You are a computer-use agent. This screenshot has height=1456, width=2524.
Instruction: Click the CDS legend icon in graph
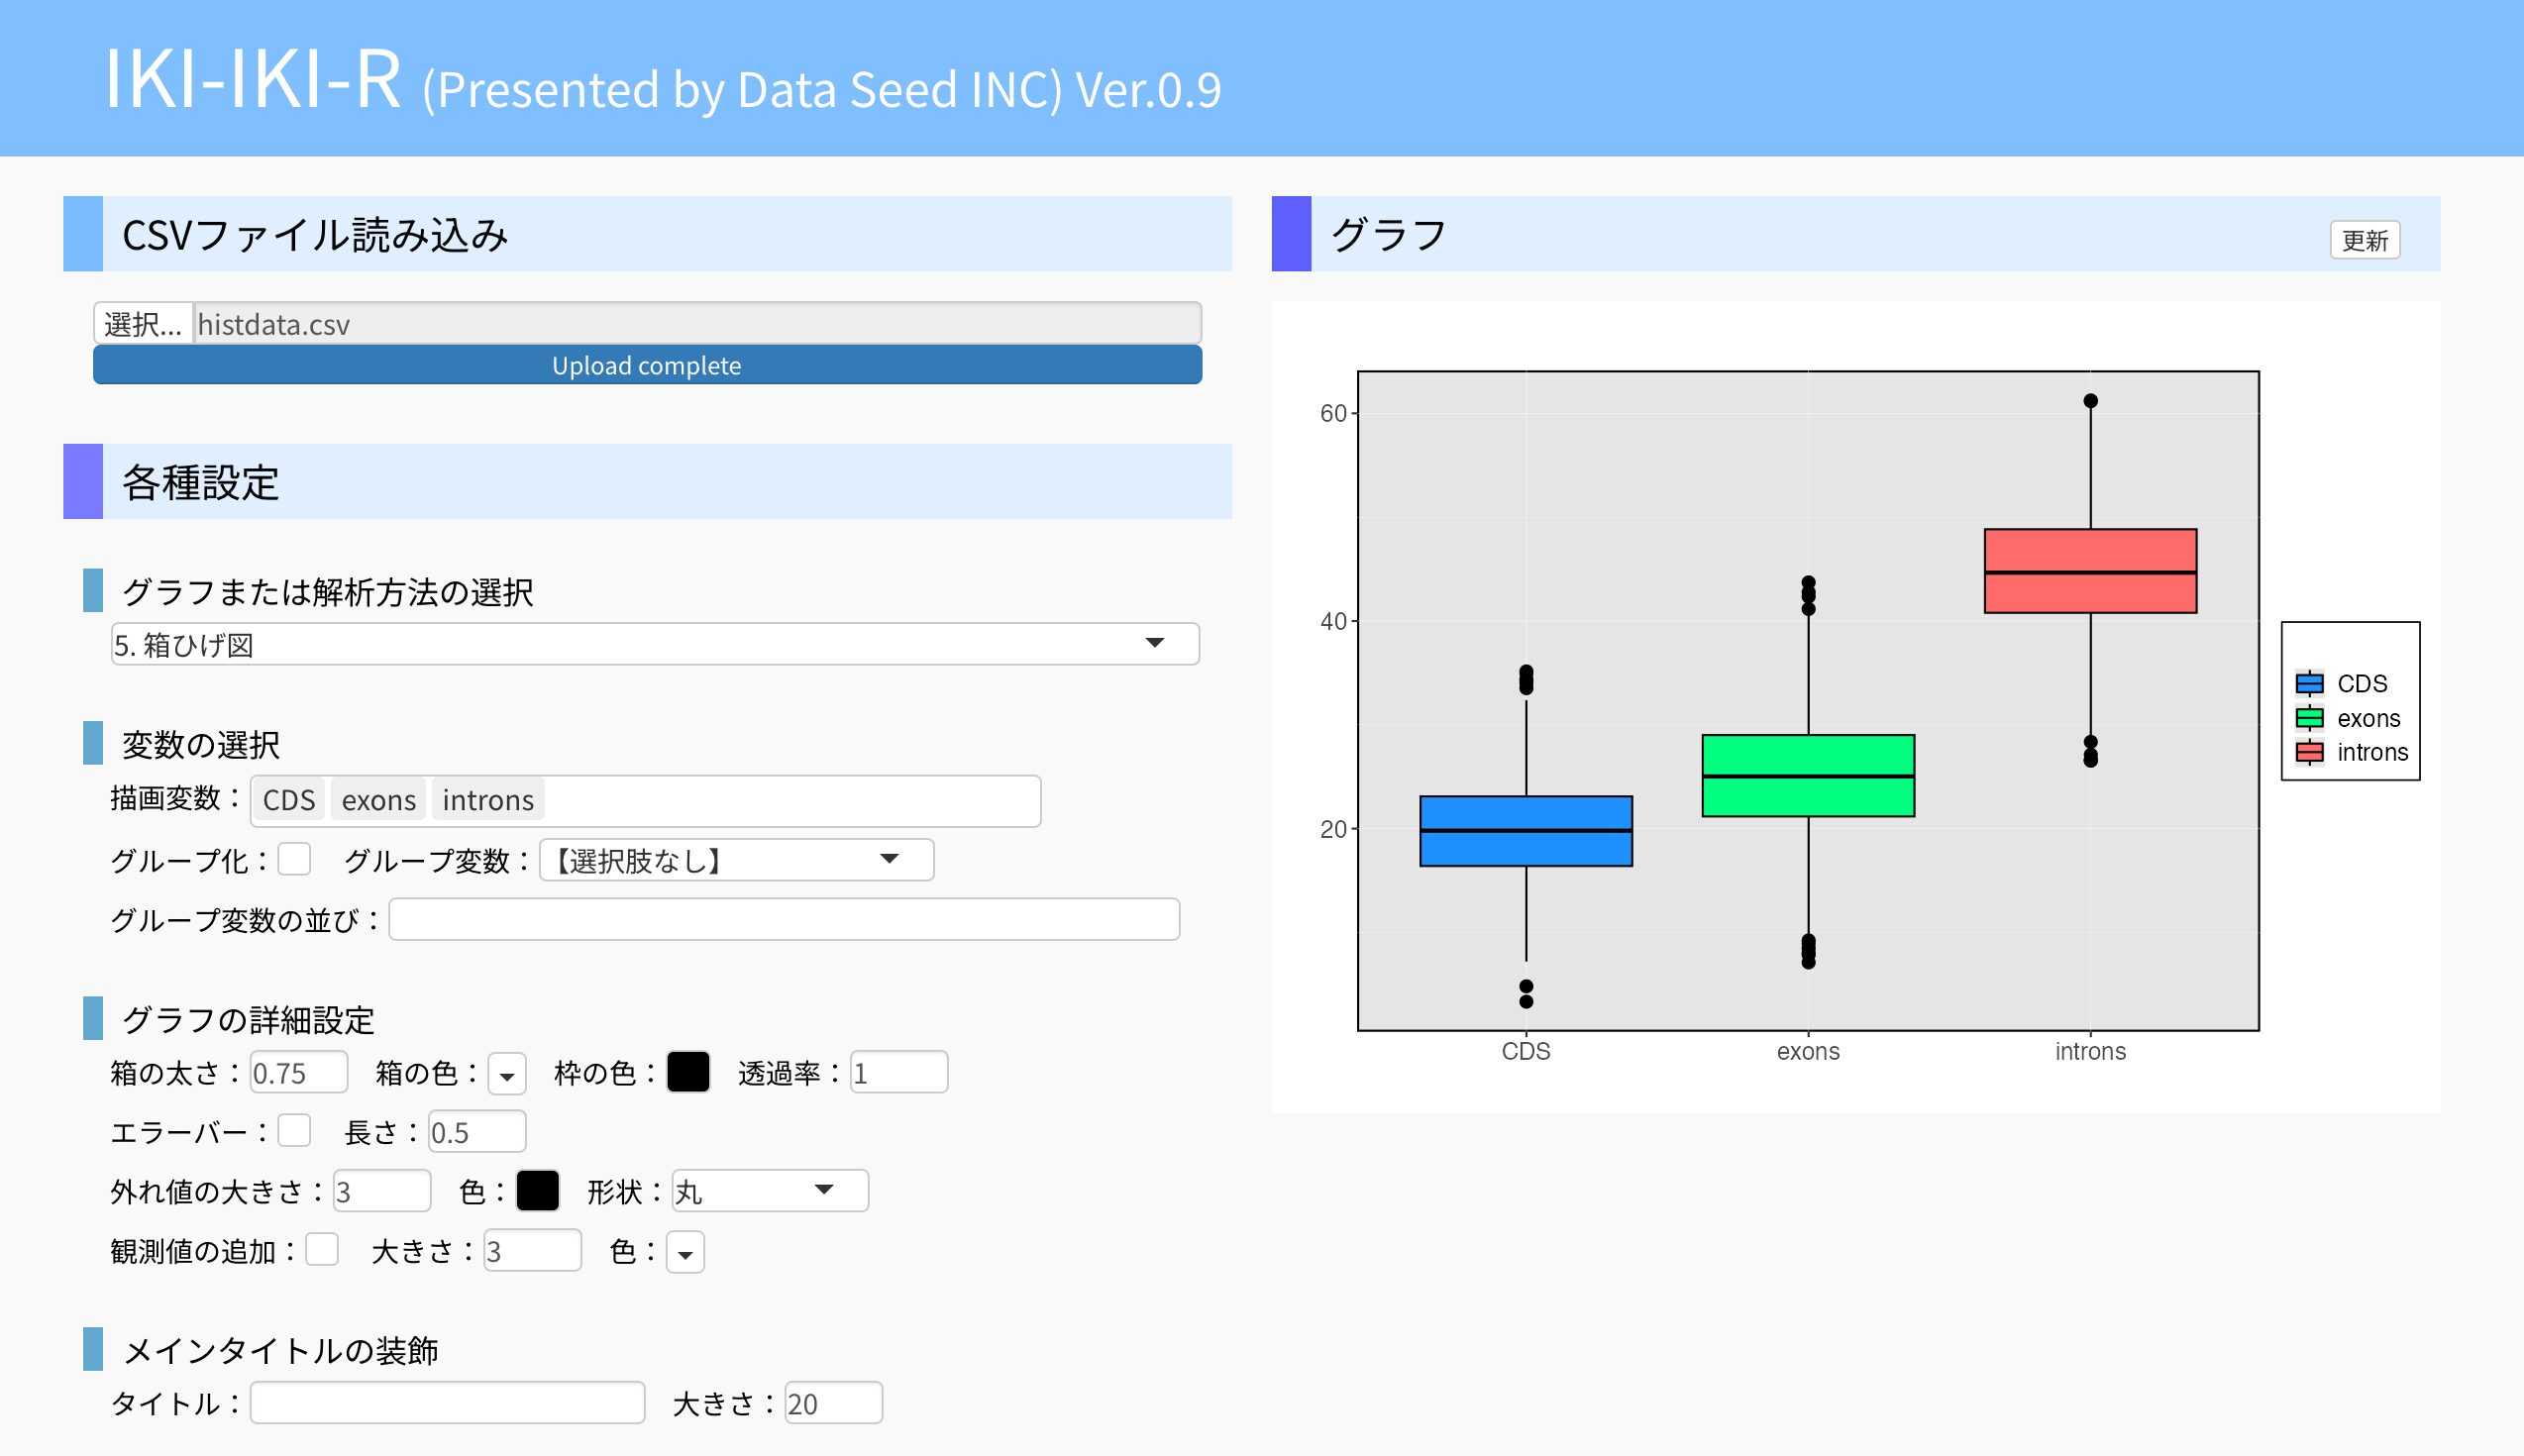click(2309, 684)
